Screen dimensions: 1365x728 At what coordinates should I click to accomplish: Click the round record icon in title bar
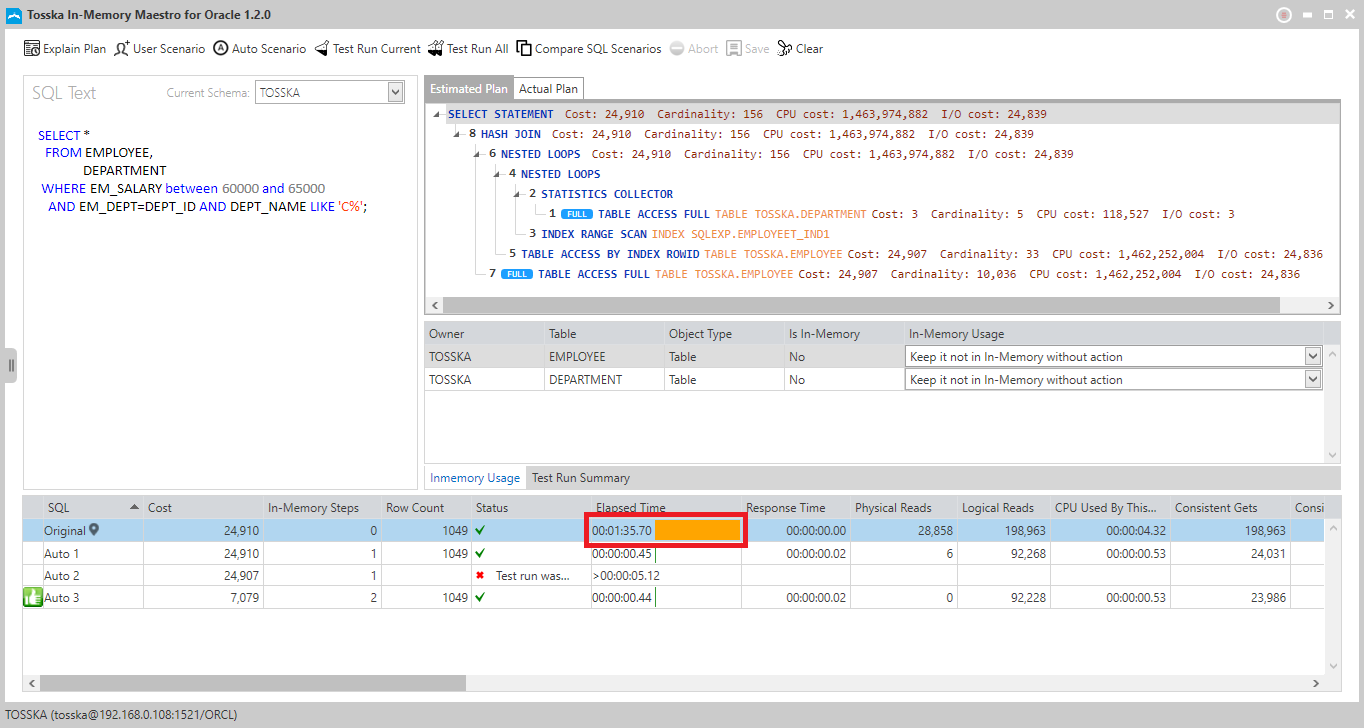(1284, 15)
